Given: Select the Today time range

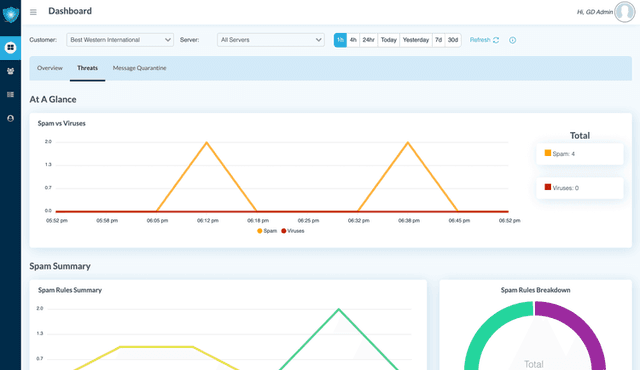Looking at the screenshot, I should point(389,40).
